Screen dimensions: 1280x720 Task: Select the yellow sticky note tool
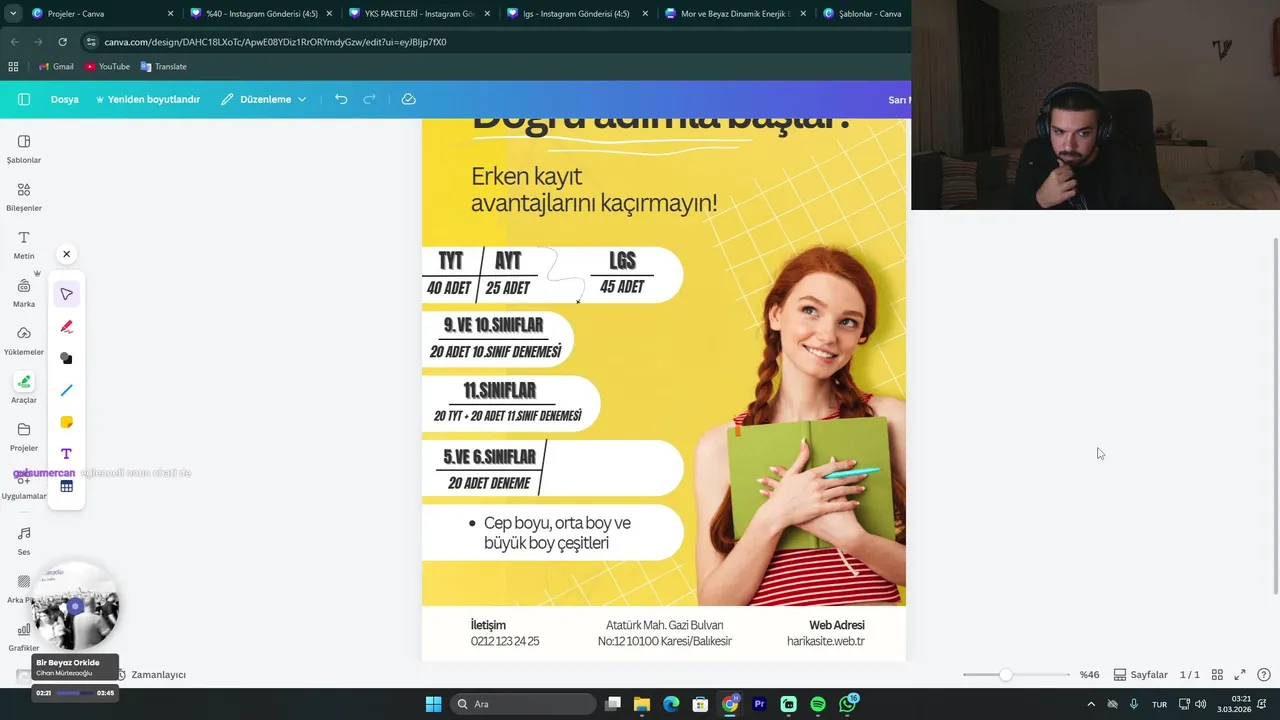67,422
